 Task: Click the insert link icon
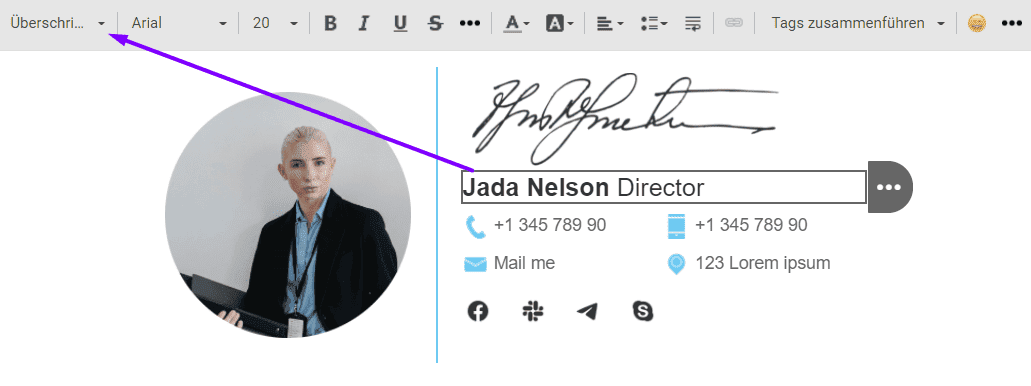point(733,23)
